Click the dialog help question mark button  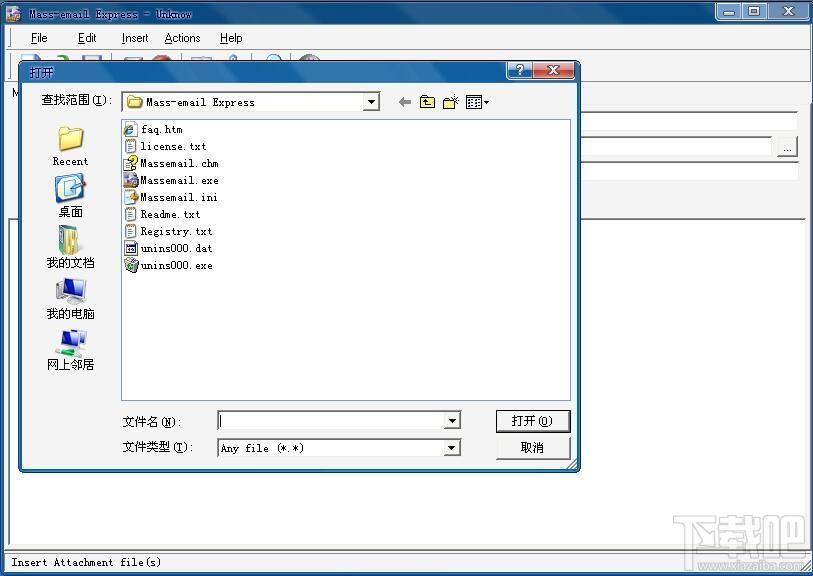(x=520, y=71)
